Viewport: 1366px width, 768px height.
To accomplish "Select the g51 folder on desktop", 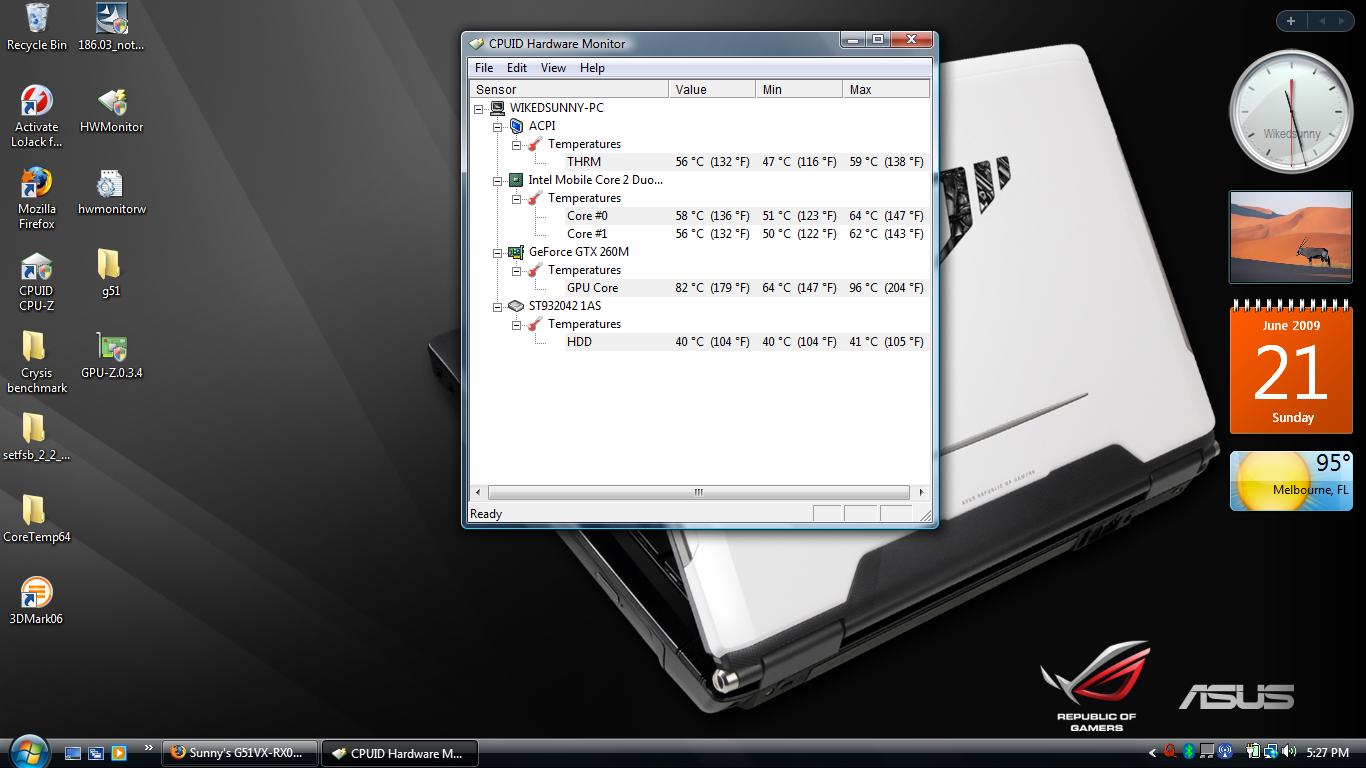I will point(111,274).
